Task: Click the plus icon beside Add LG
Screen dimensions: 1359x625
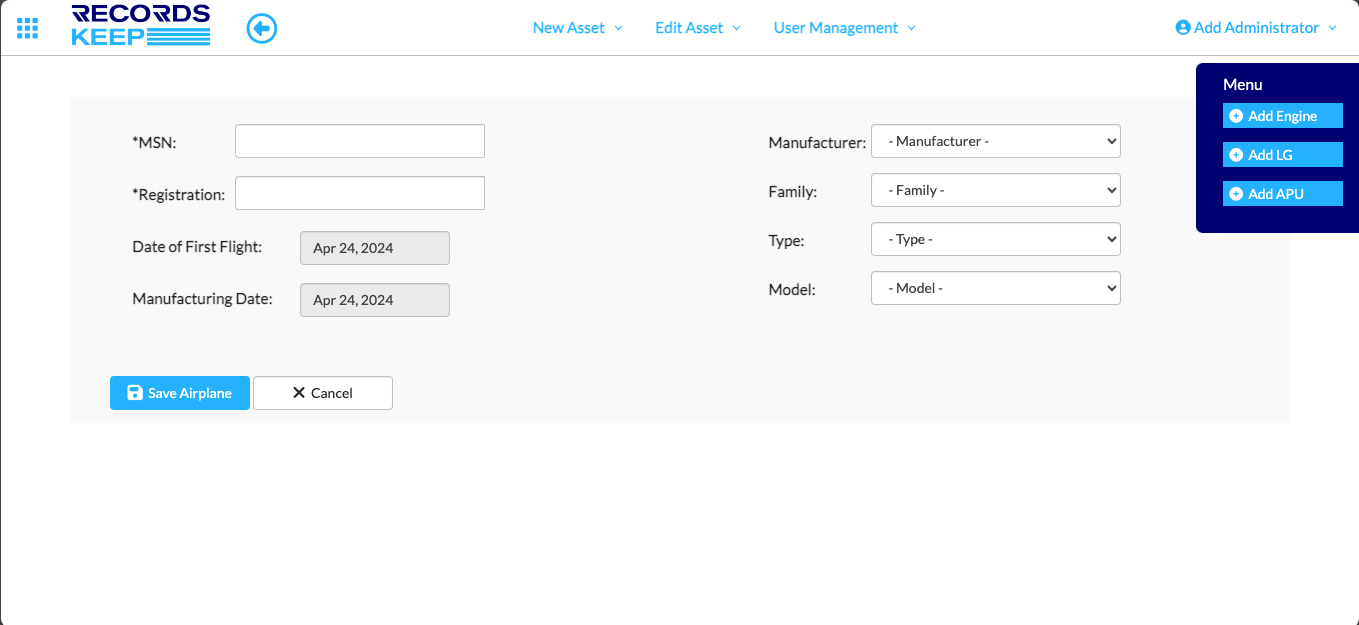Action: (1236, 155)
